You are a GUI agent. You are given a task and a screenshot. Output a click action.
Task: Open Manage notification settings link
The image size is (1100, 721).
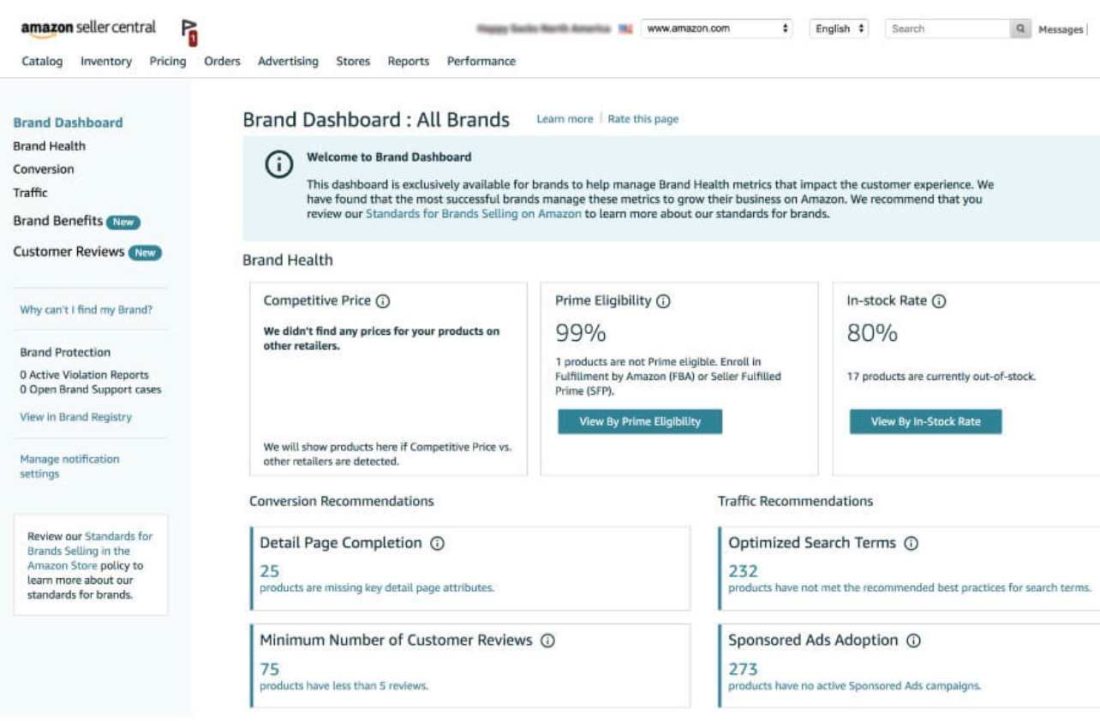69,466
